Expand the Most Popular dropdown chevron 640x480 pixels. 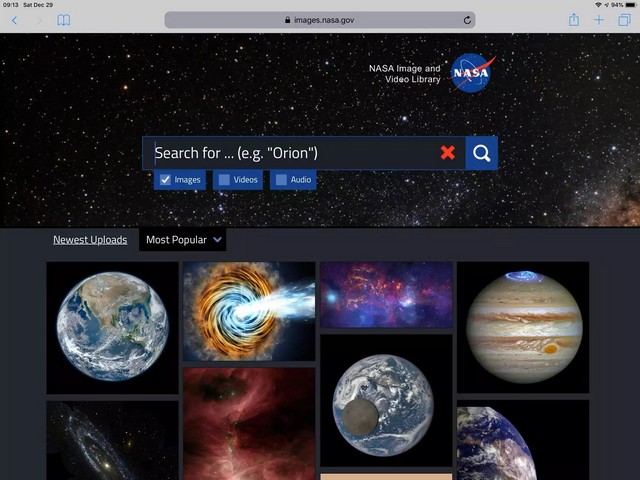tap(218, 240)
